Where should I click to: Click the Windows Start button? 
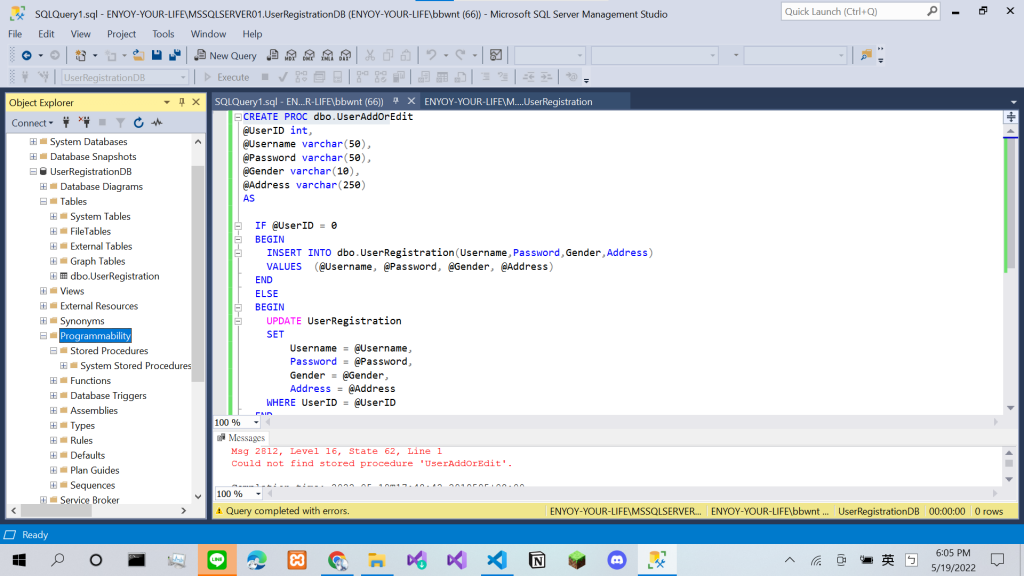19,560
